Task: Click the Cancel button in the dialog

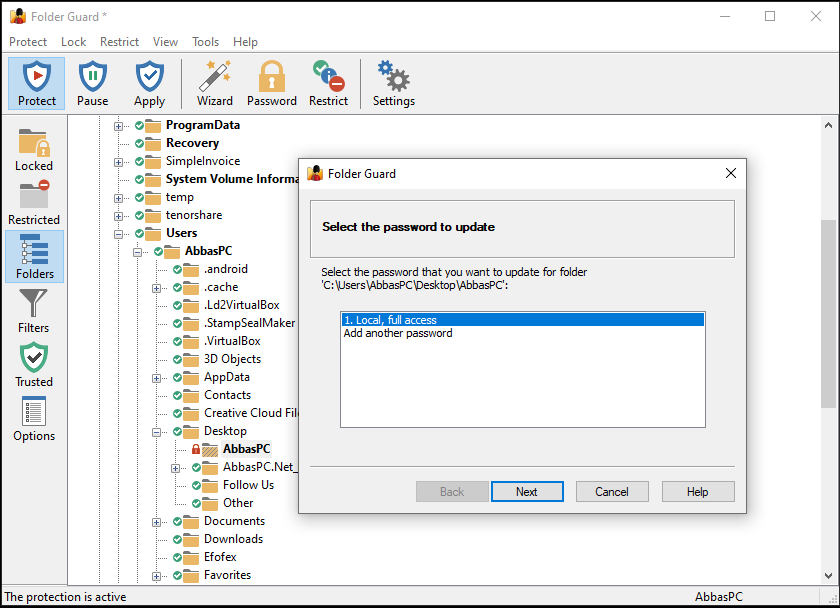Action: click(612, 492)
